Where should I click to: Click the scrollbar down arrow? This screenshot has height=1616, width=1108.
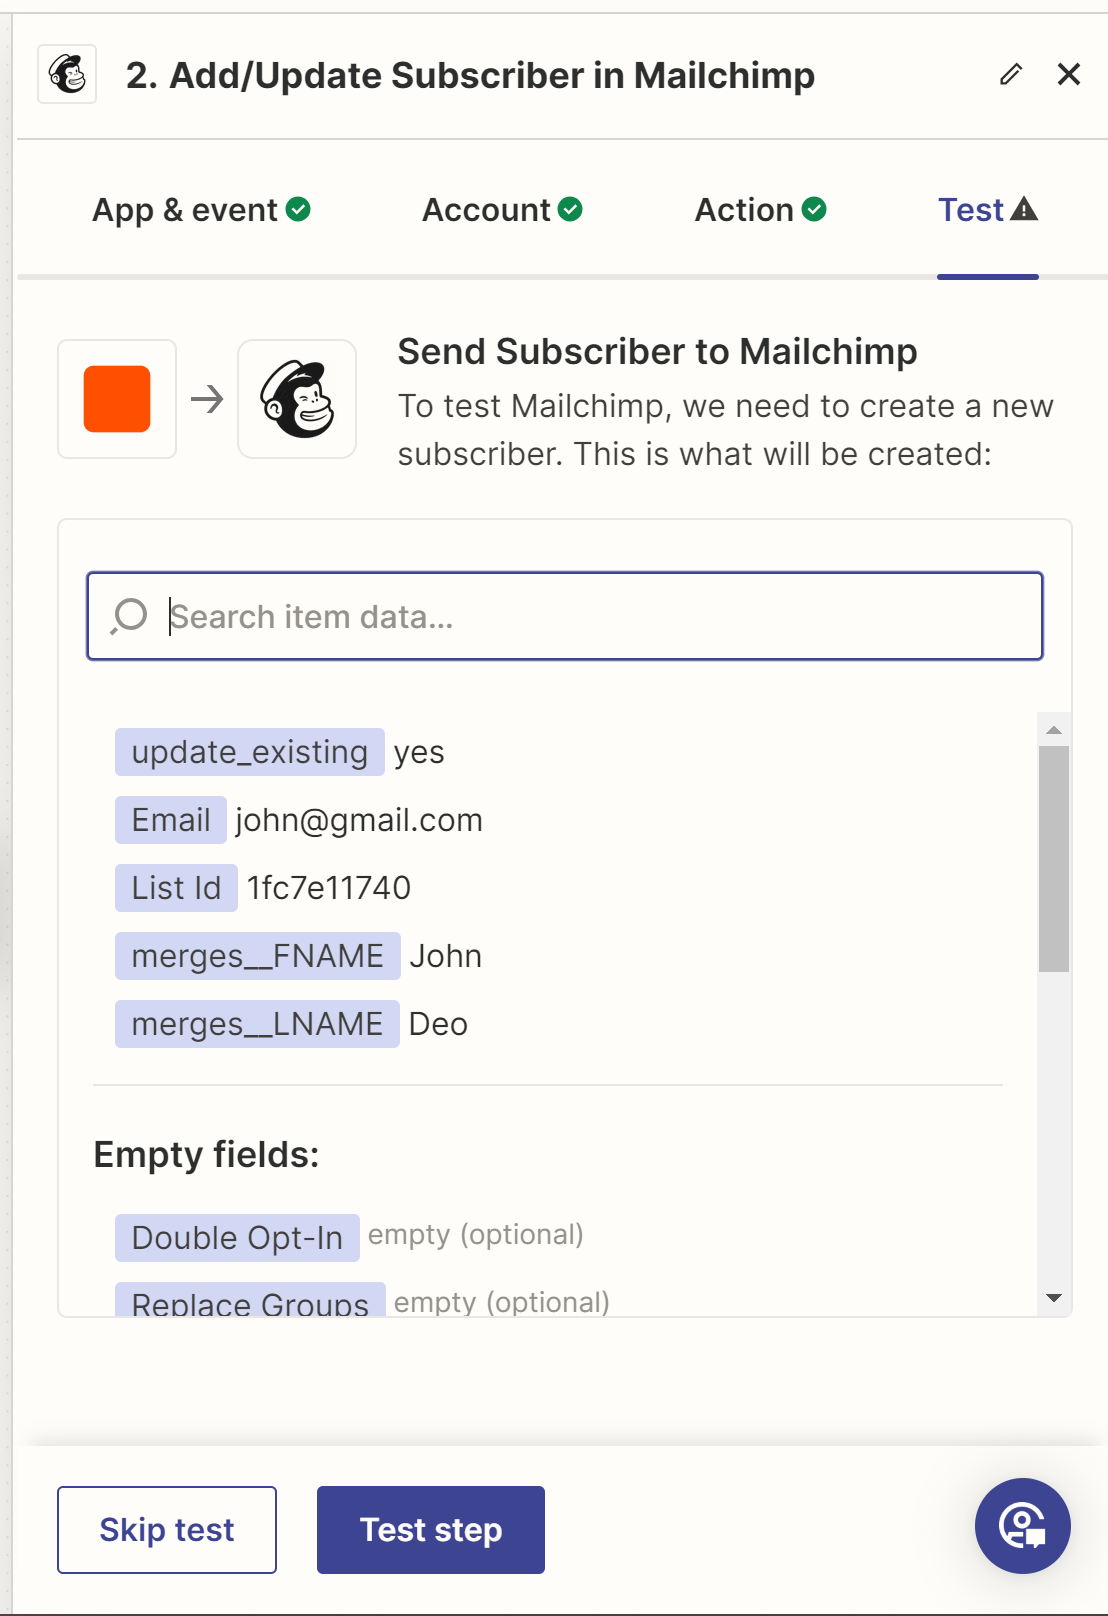click(x=1054, y=1298)
